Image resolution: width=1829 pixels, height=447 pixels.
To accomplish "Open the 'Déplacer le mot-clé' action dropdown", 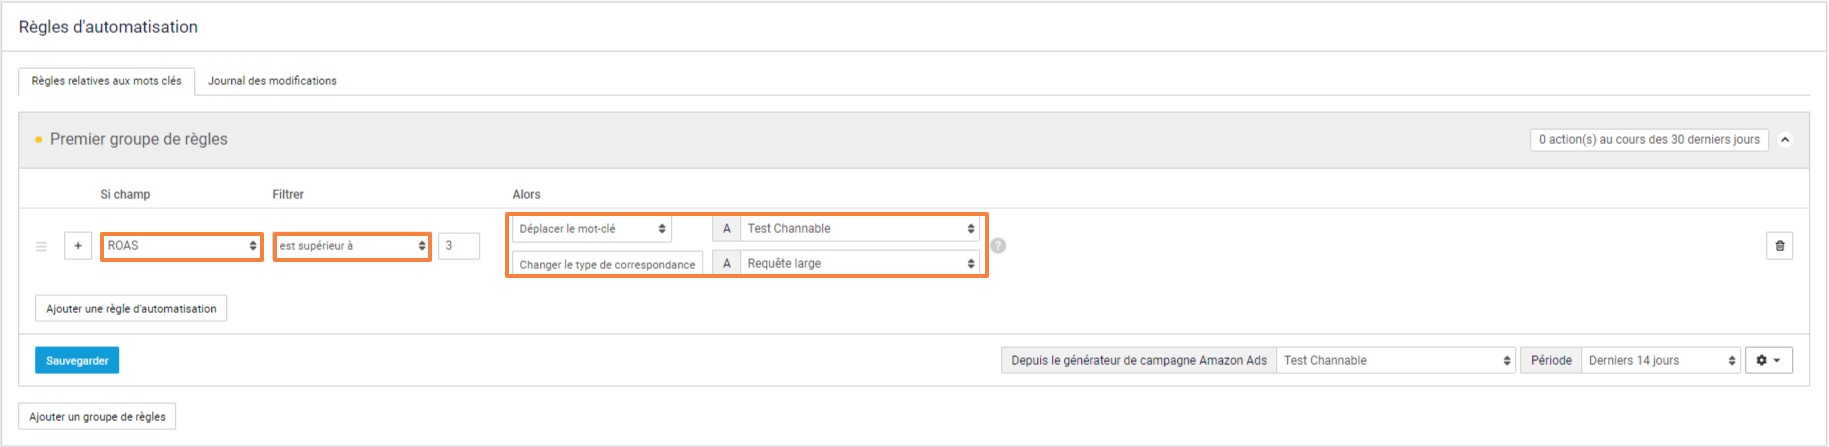I will tap(592, 229).
